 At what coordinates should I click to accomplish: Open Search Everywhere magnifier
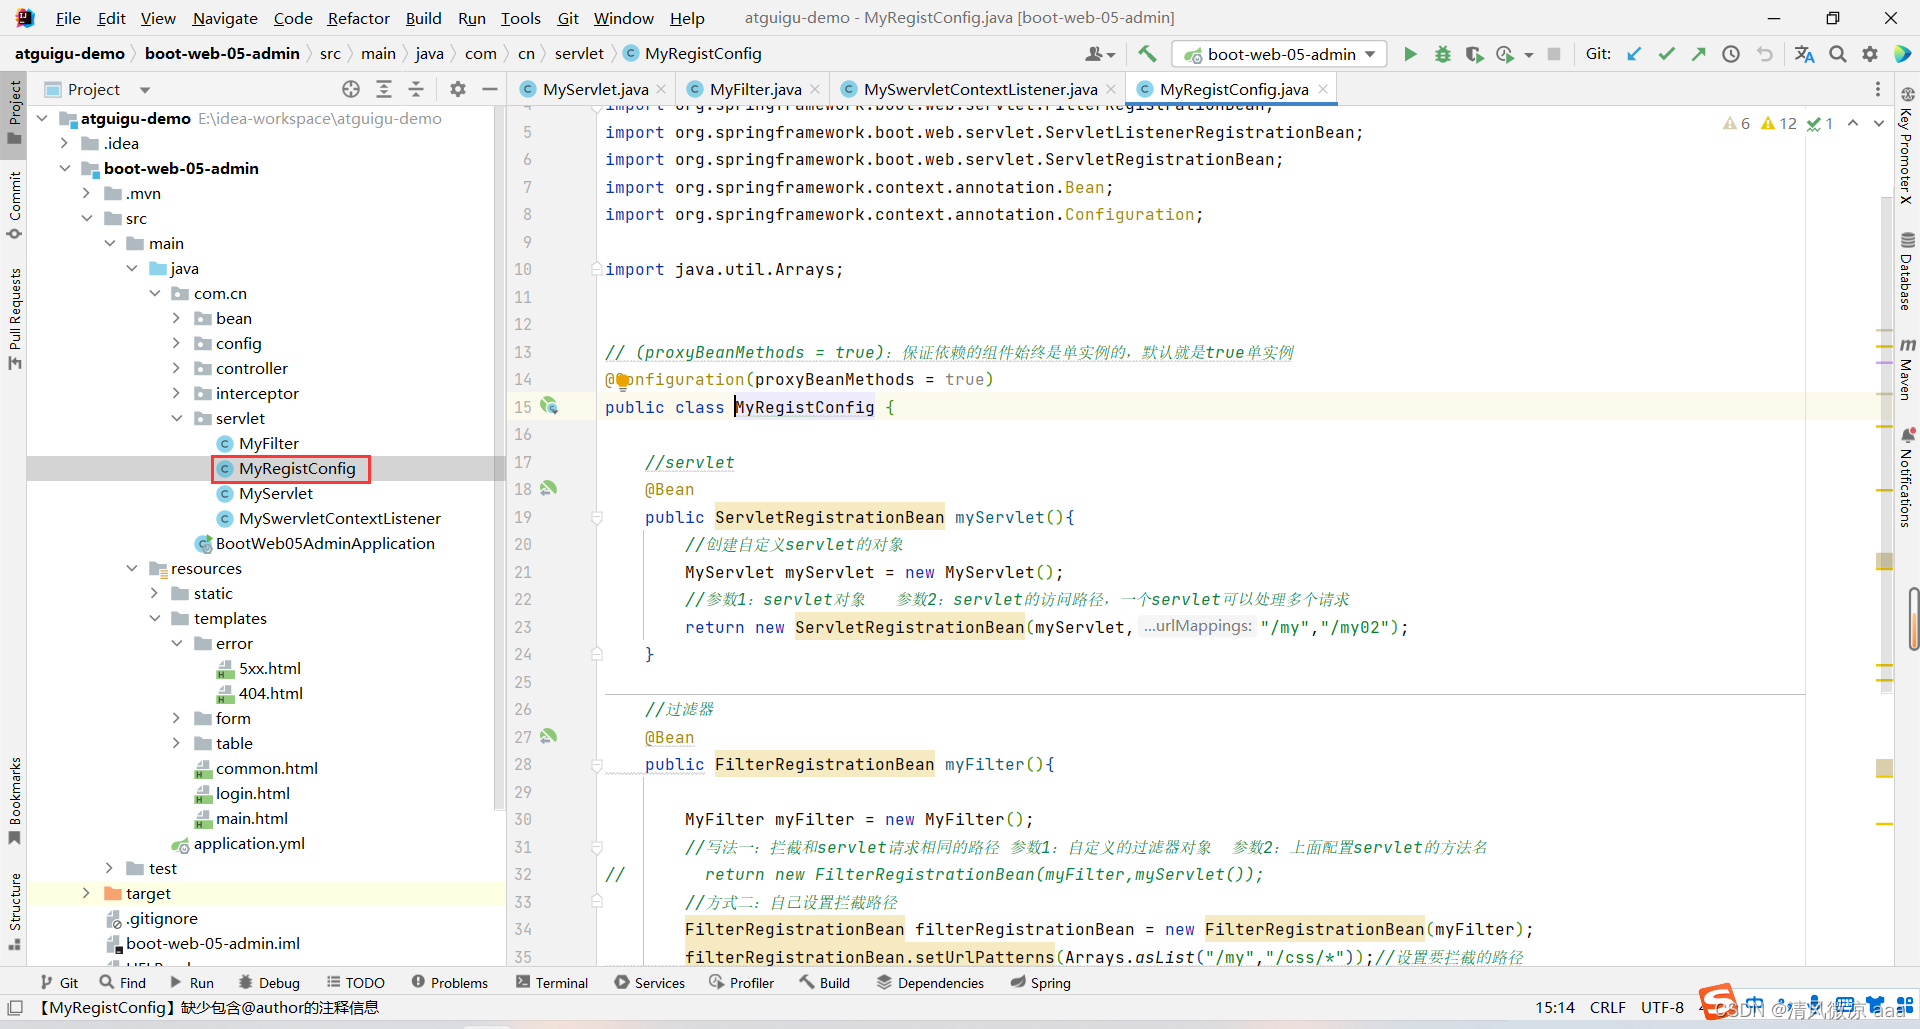[1837, 54]
